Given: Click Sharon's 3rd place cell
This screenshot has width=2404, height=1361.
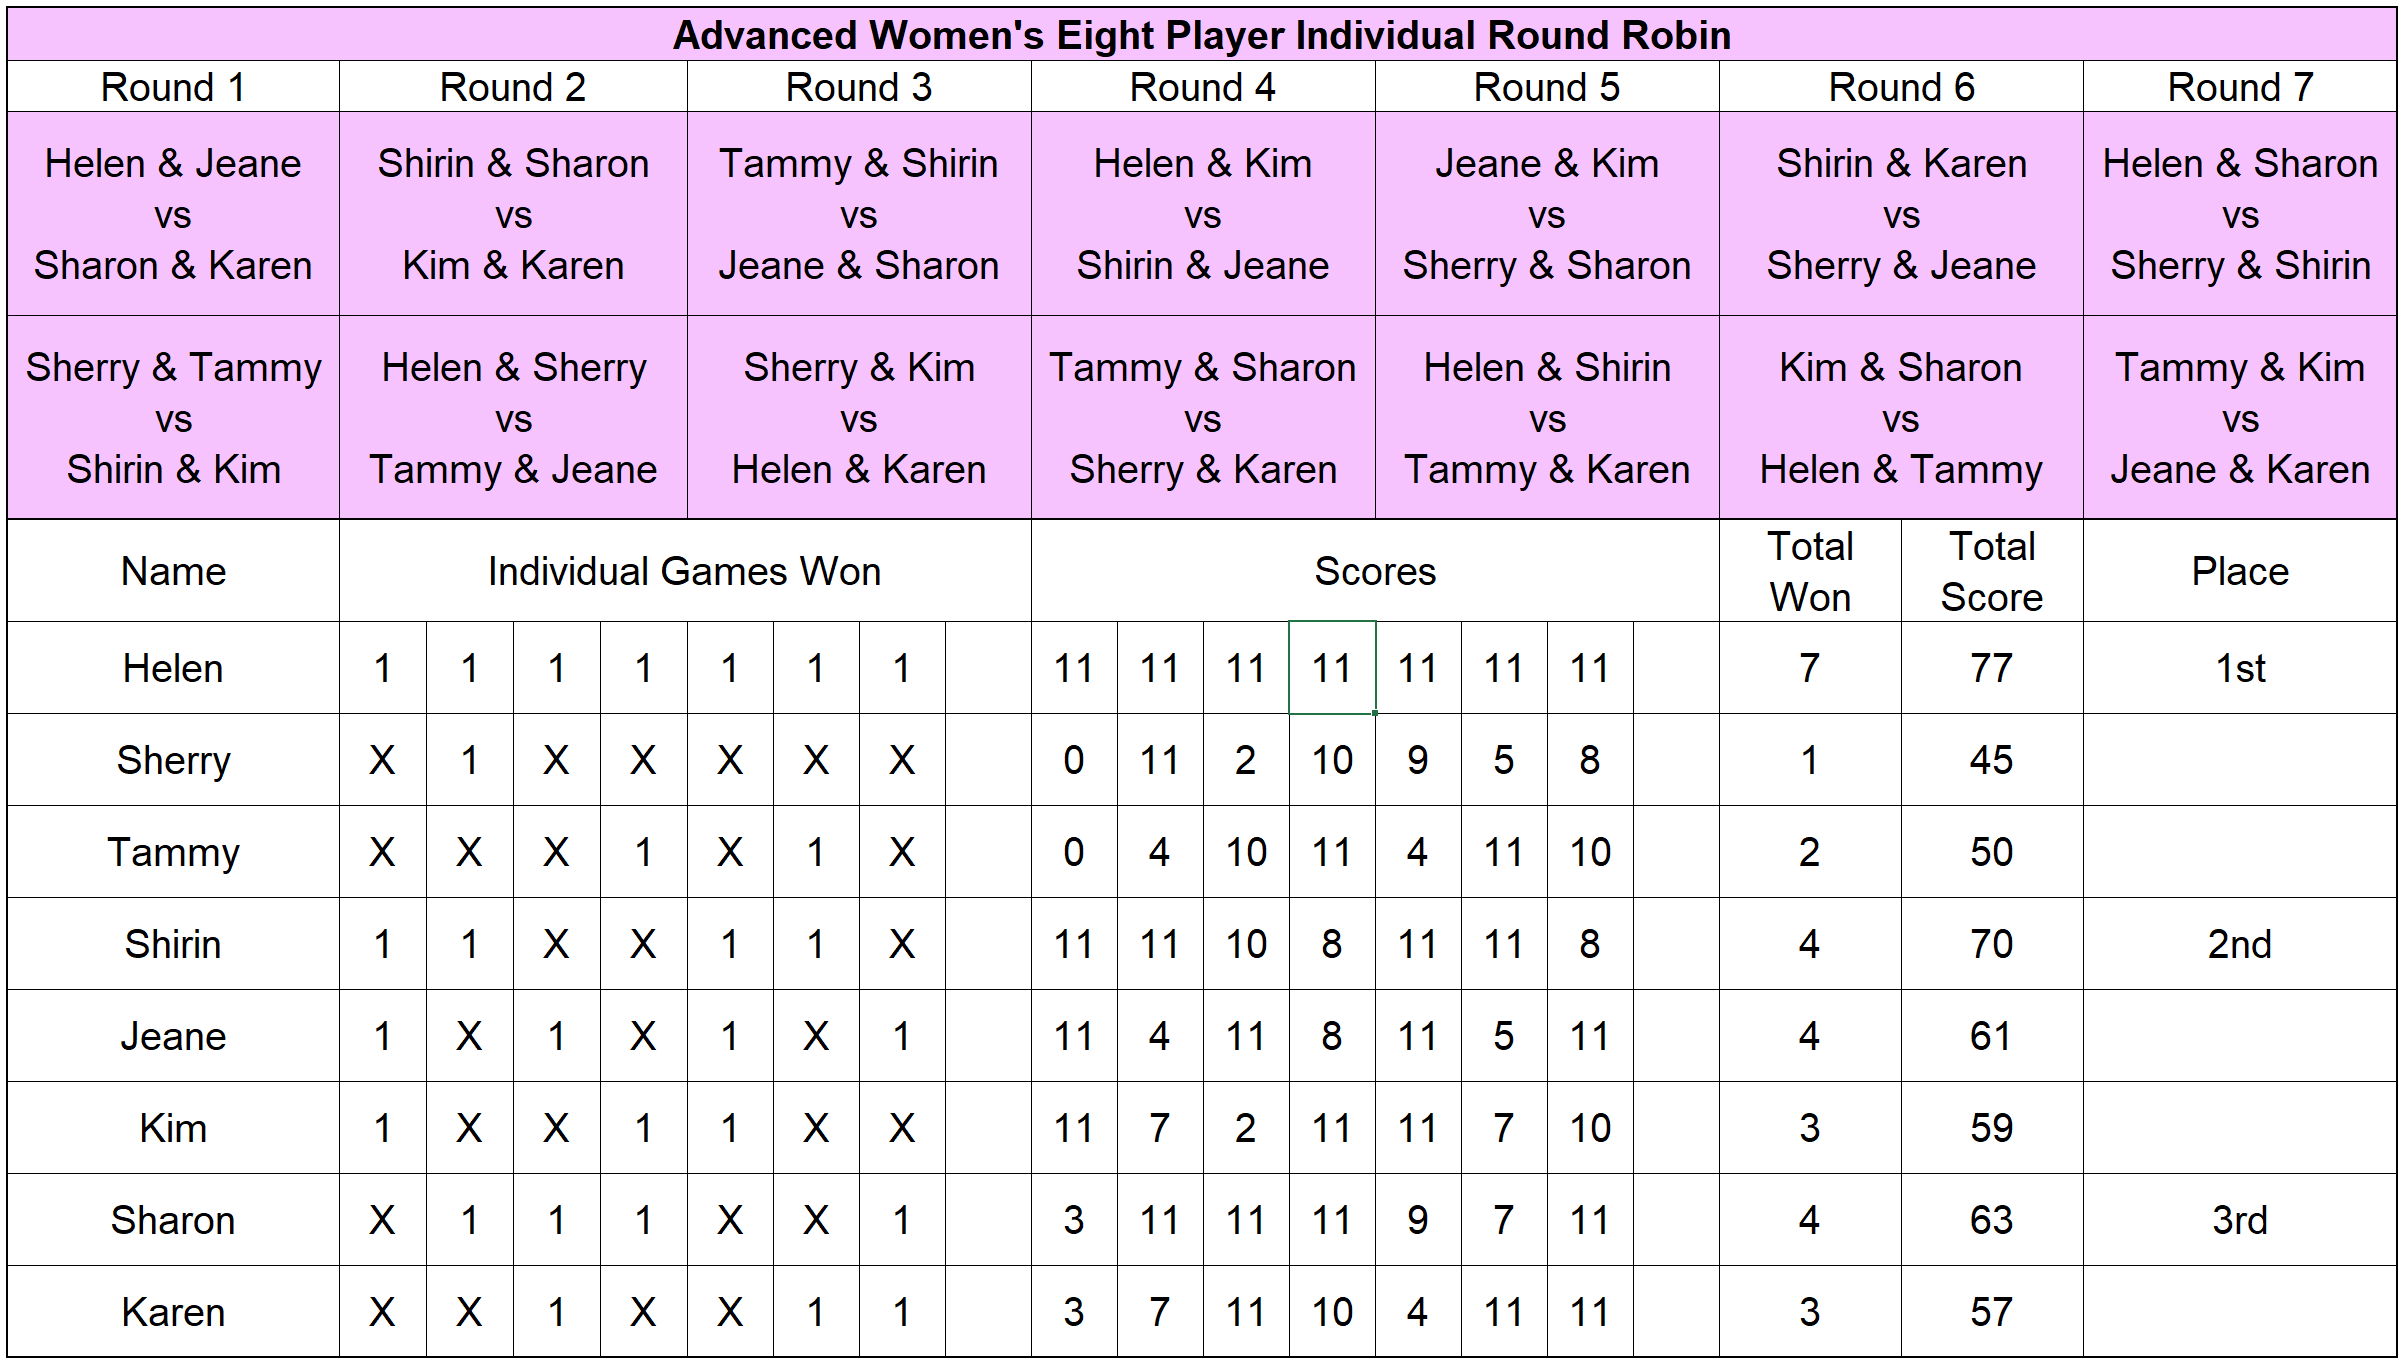Looking at the screenshot, I should point(2239,1220).
